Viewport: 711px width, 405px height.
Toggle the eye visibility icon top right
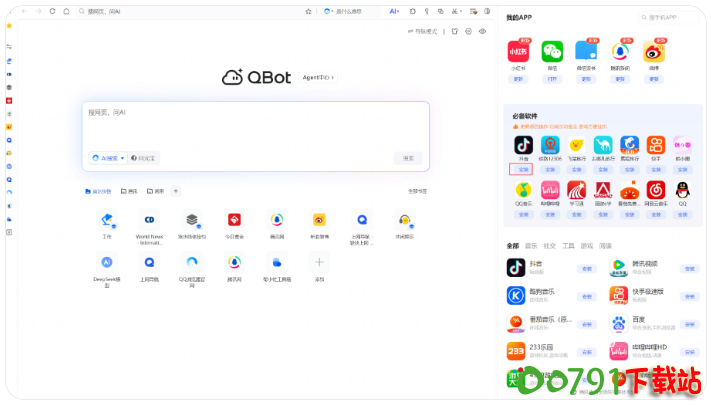(482, 32)
